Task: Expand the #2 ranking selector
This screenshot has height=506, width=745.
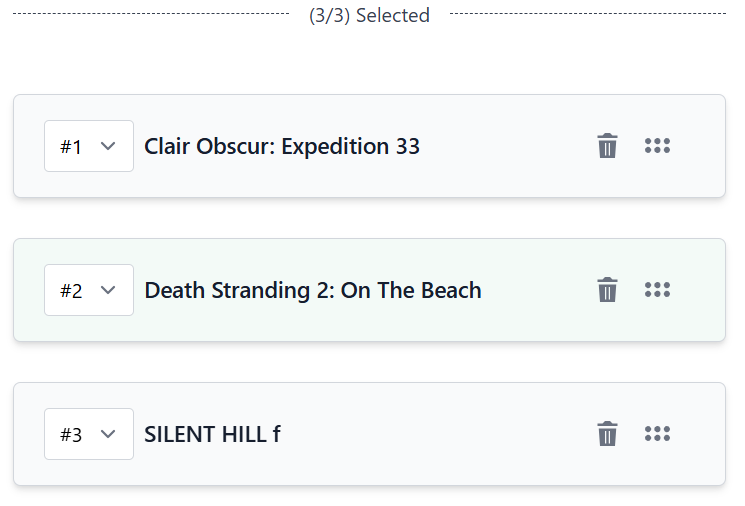Action: click(89, 290)
